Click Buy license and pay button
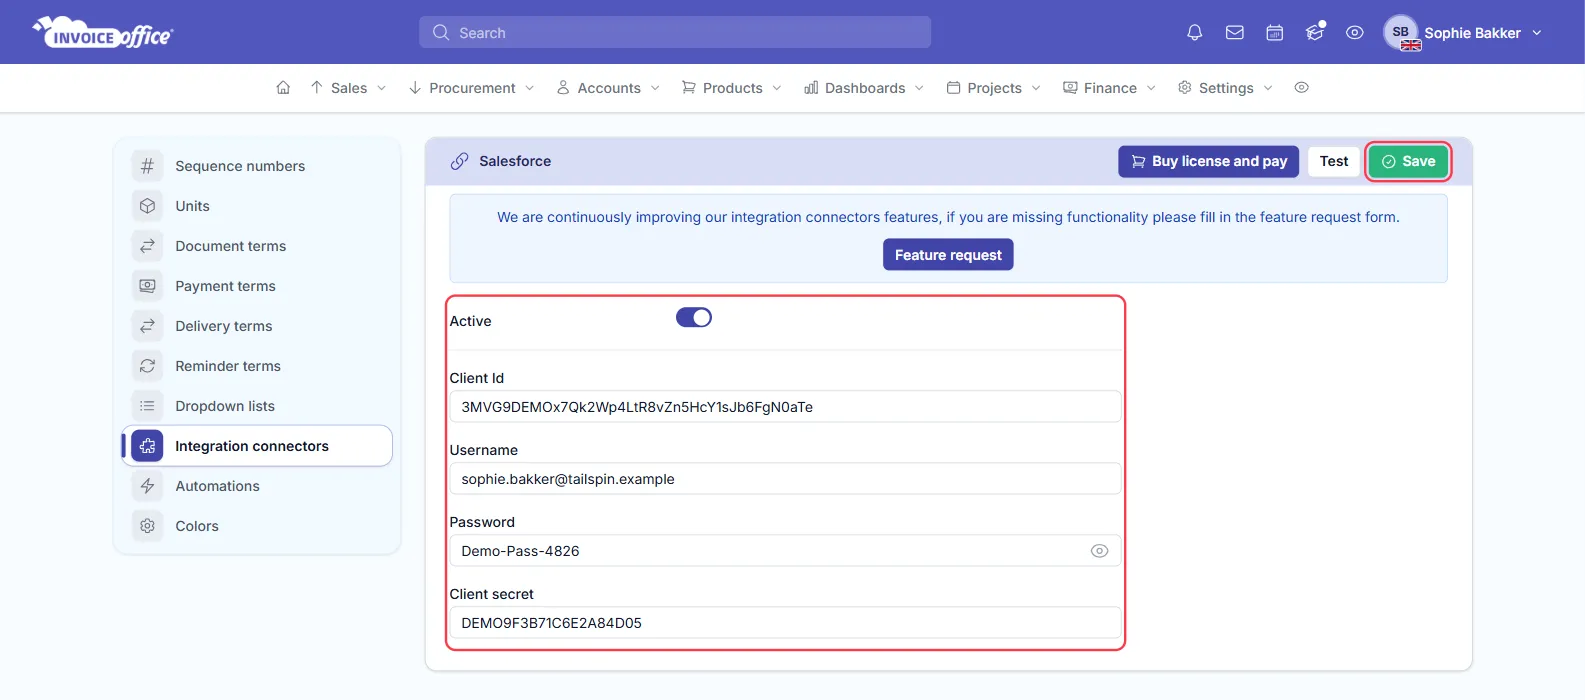Screen dimensions: 1585x700 pyautogui.click(x=1208, y=161)
